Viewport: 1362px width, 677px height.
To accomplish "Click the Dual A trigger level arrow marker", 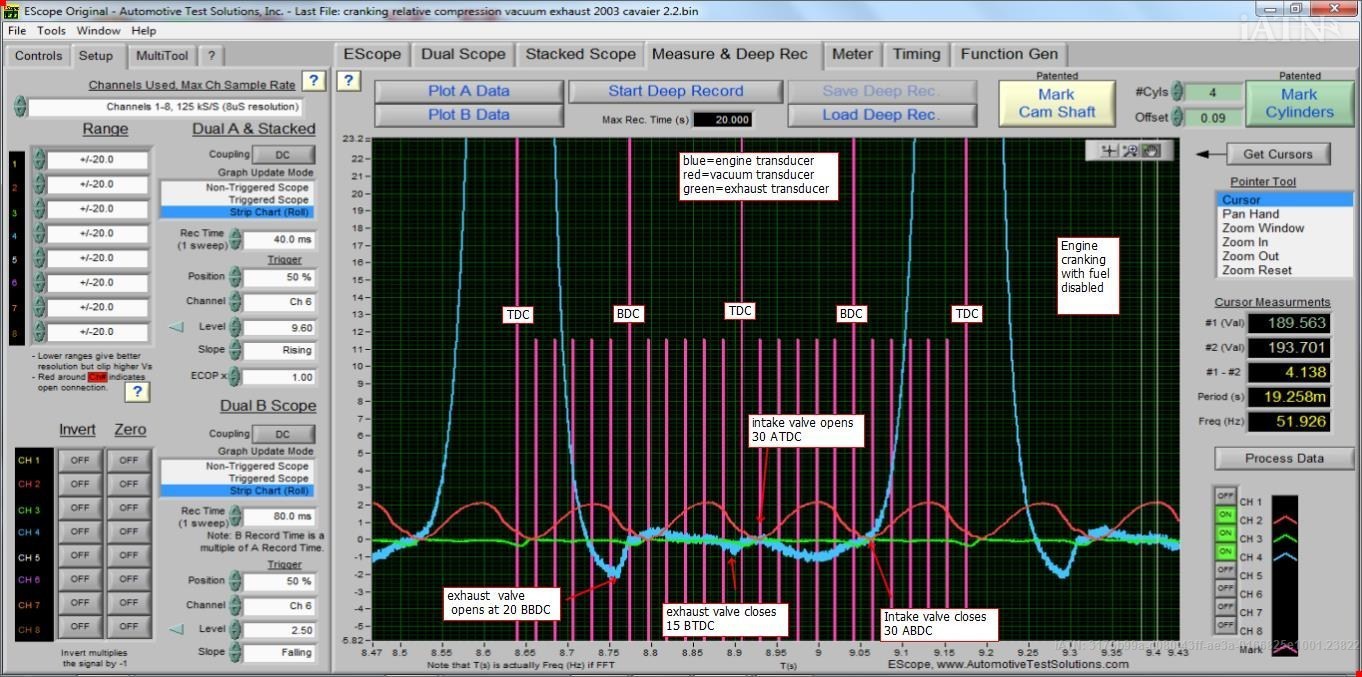I will (176, 327).
